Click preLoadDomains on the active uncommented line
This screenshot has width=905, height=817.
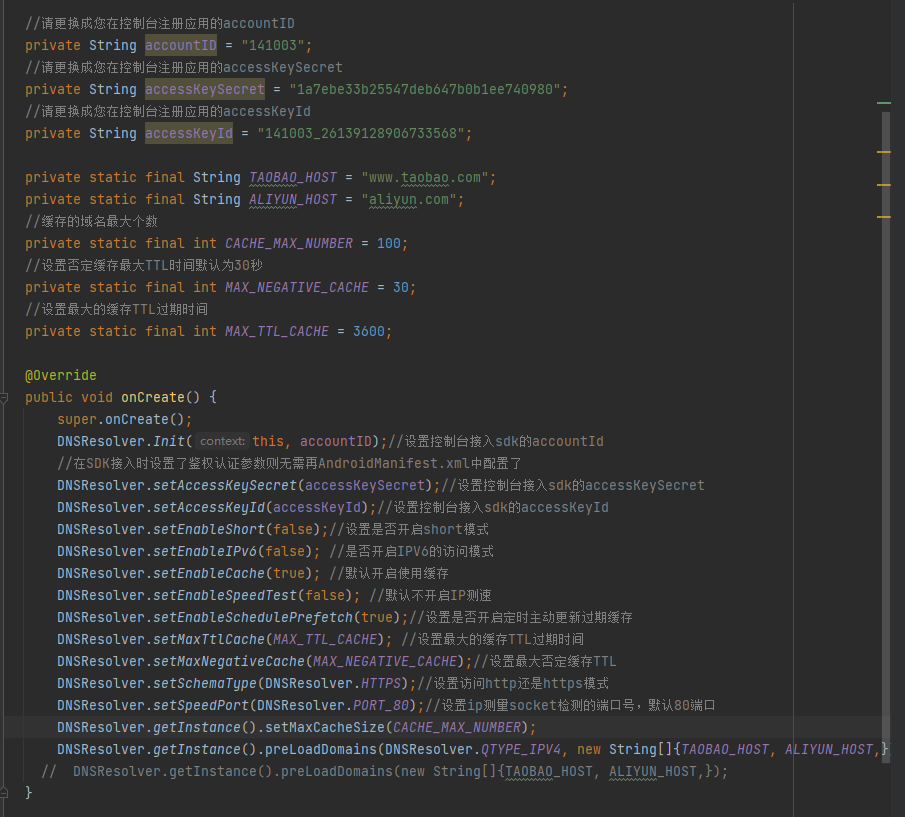point(321,749)
